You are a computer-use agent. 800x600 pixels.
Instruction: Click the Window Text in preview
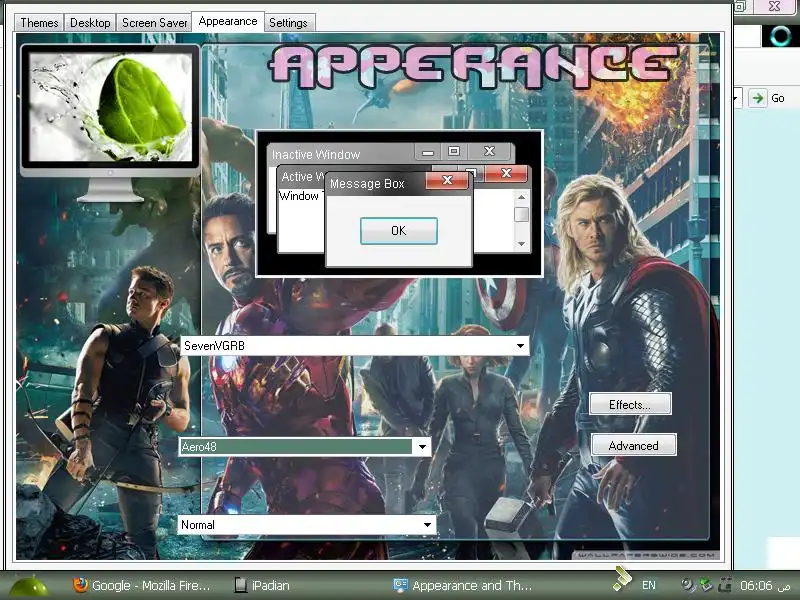(302, 196)
